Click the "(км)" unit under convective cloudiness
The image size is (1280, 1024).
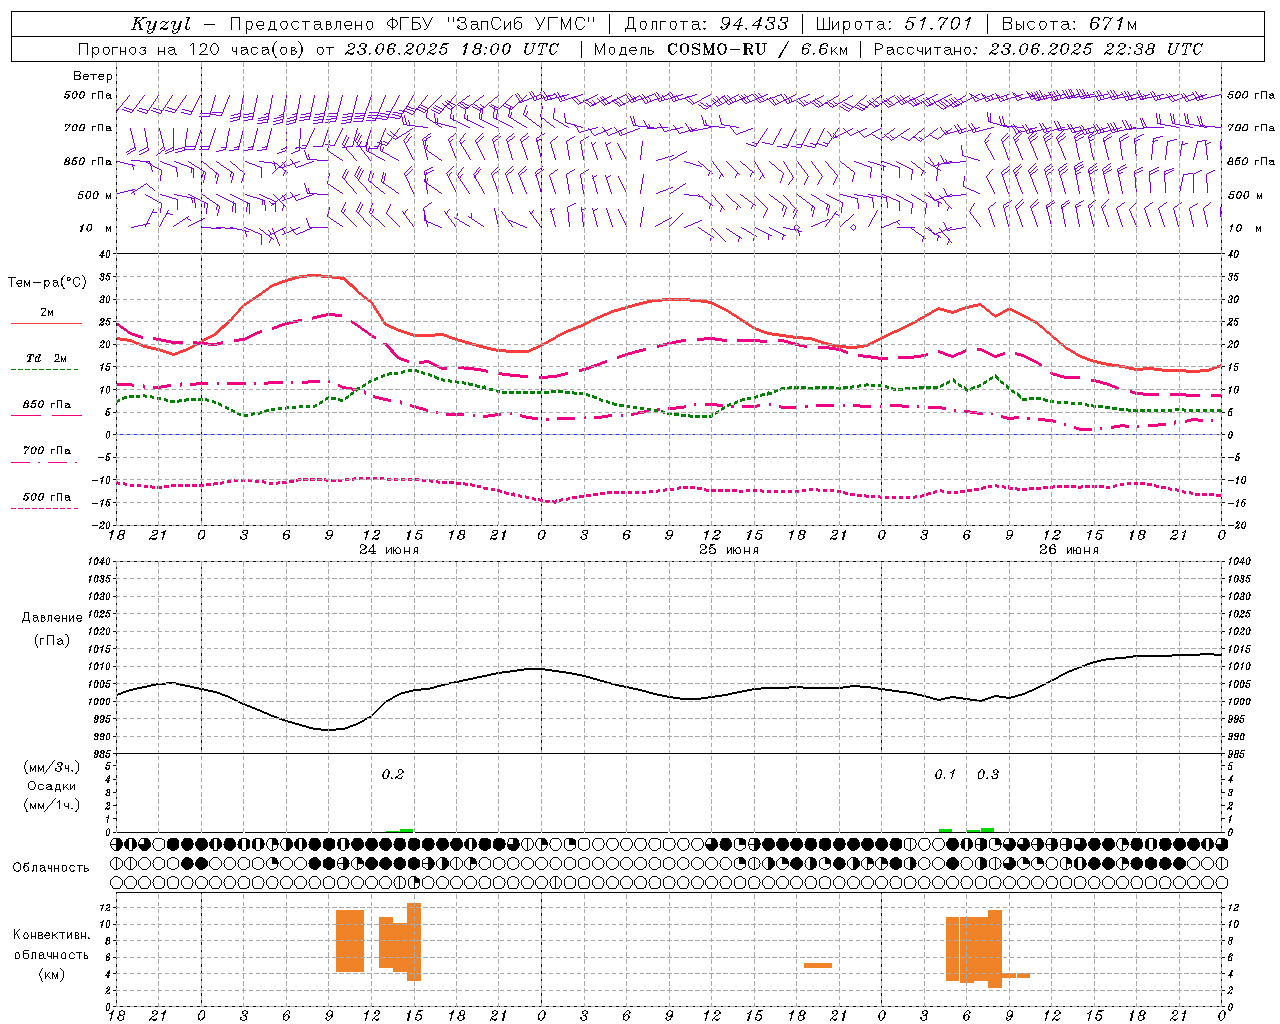coord(52,974)
